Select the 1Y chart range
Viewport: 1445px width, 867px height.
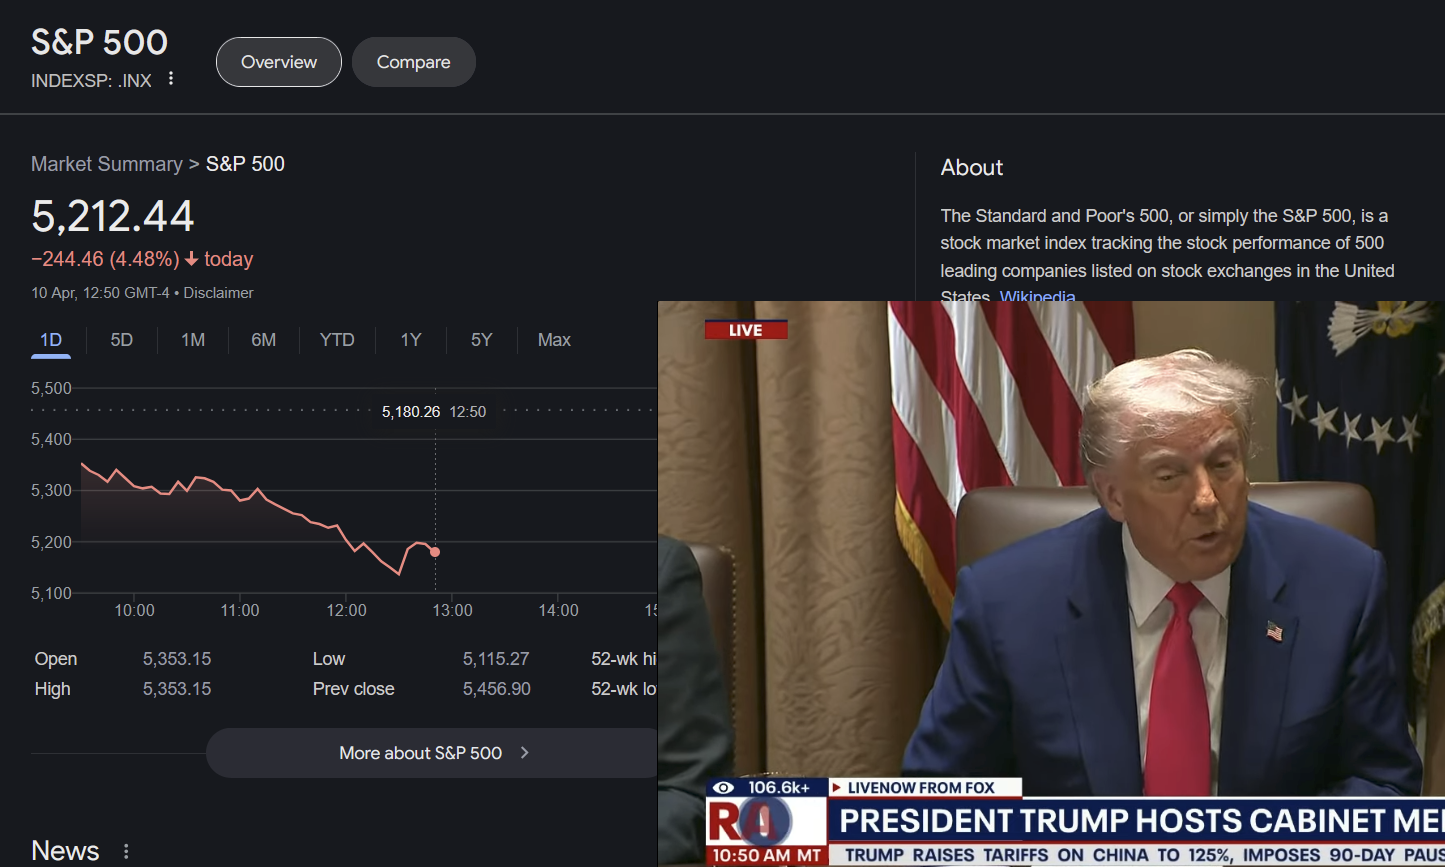pyautogui.click(x=411, y=340)
